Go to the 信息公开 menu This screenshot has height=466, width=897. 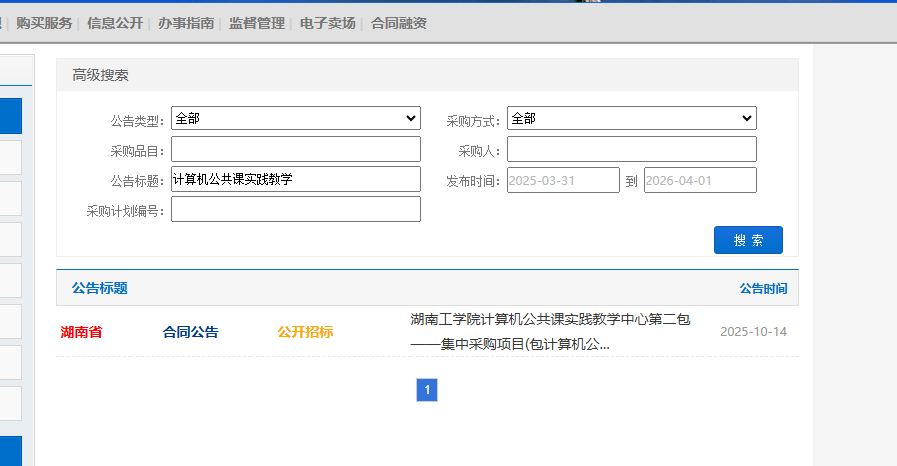(x=115, y=23)
